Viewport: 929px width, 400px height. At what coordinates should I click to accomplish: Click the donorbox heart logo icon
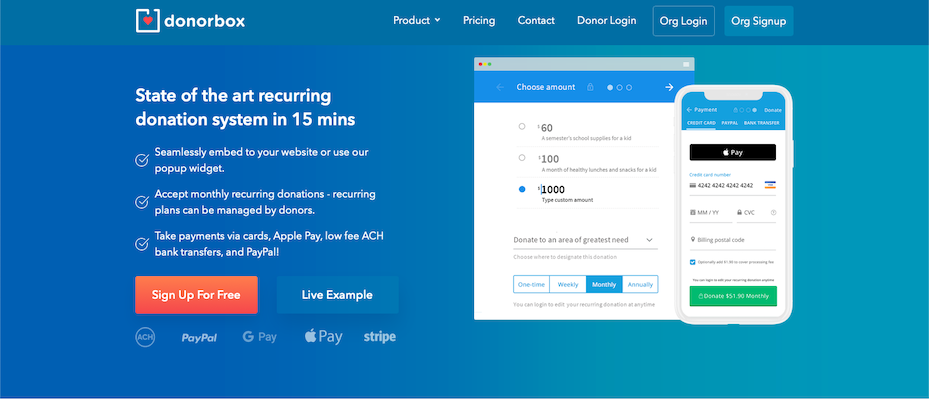click(x=148, y=21)
